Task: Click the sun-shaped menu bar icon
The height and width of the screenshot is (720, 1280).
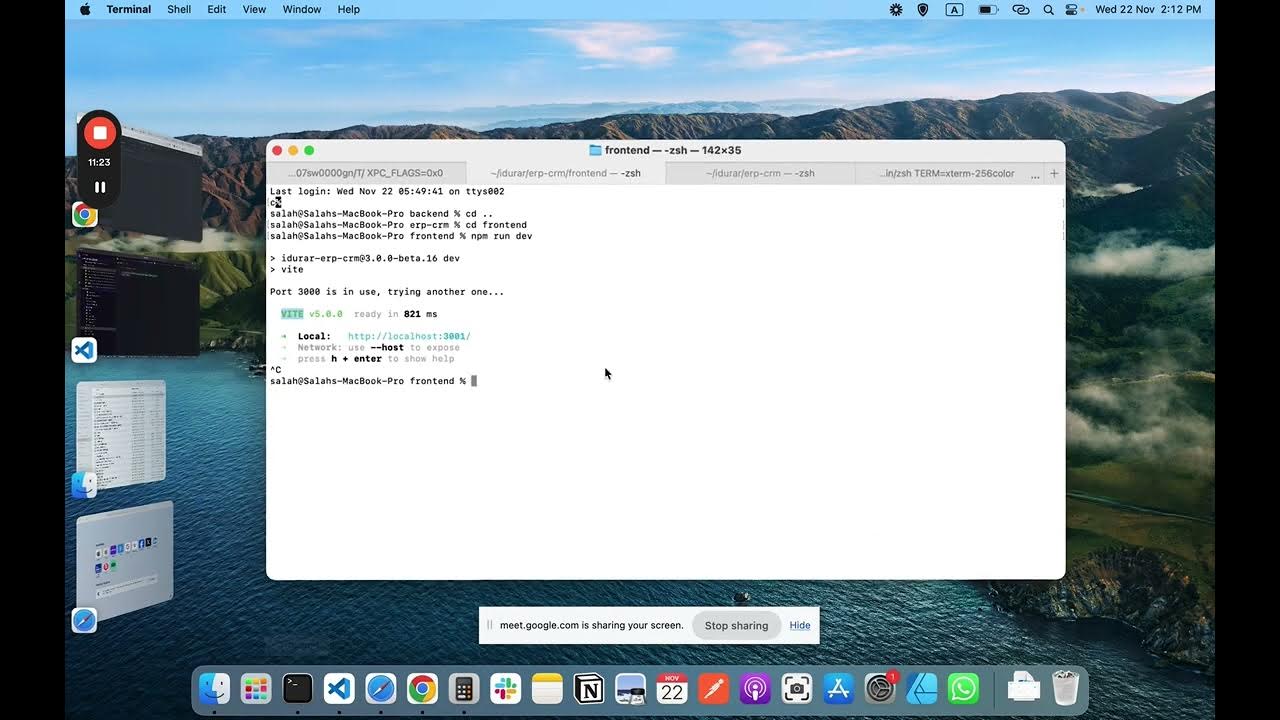Action: click(895, 9)
